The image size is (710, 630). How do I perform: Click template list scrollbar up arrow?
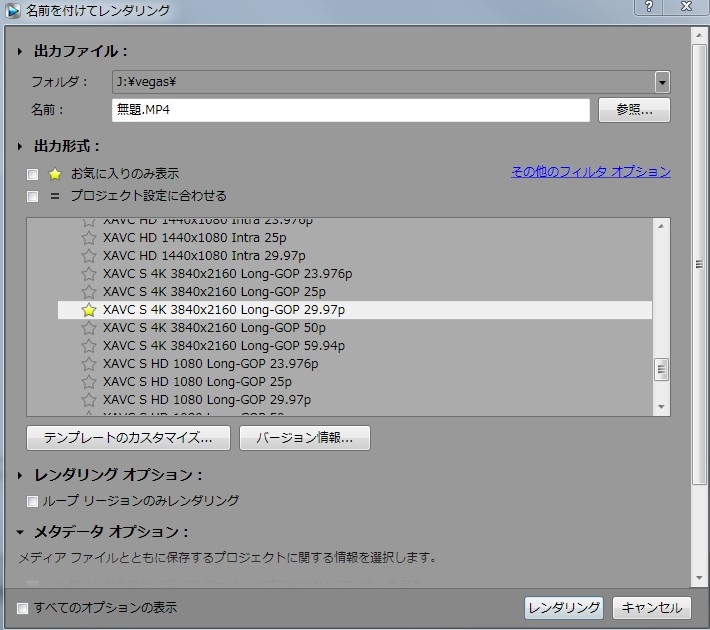coord(661,226)
